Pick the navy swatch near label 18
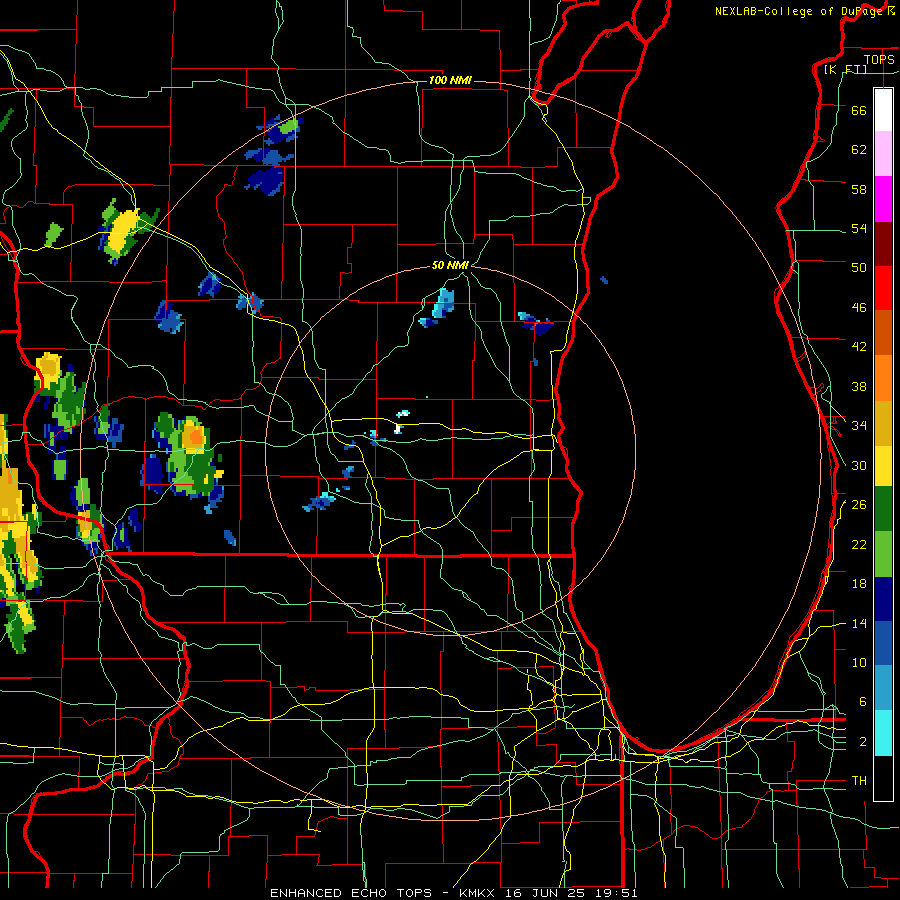The width and height of the screenshot is (900, 900). [883, 599]
